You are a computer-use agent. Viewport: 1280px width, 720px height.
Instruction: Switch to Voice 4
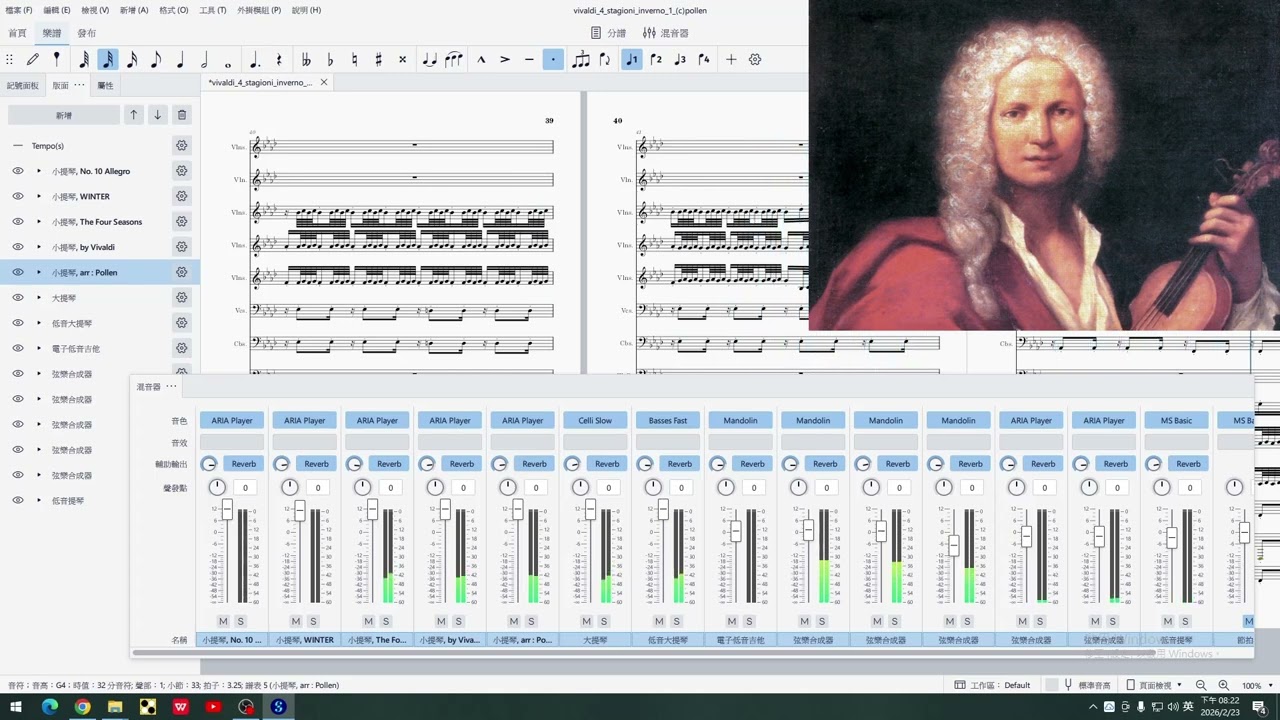point(704,60)
